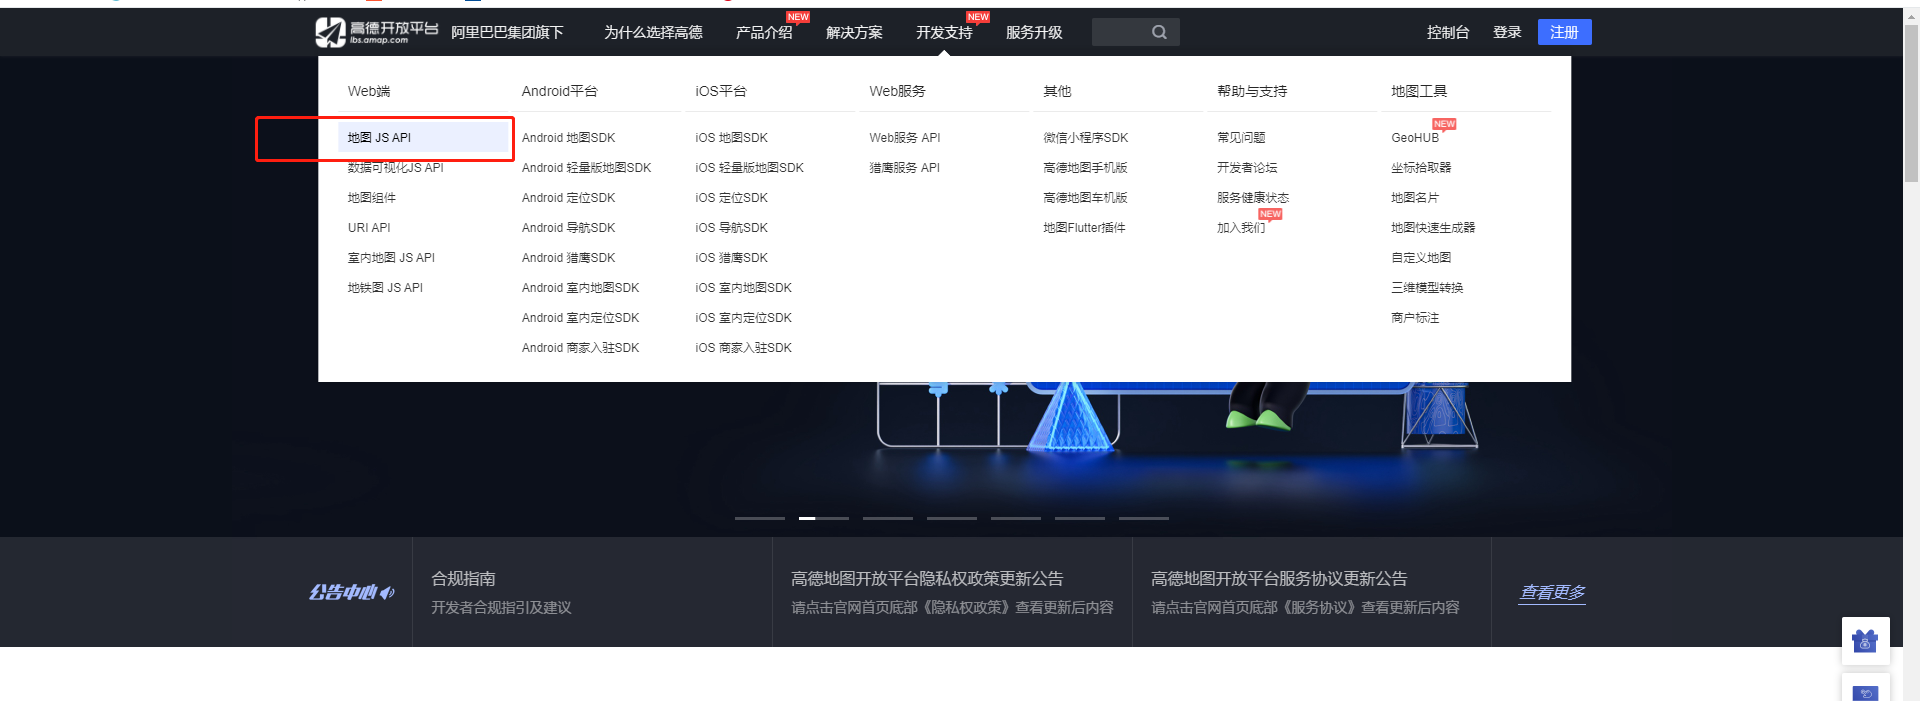Open Android 导航SDK
Screen dimensions: 1920x701
568,228
